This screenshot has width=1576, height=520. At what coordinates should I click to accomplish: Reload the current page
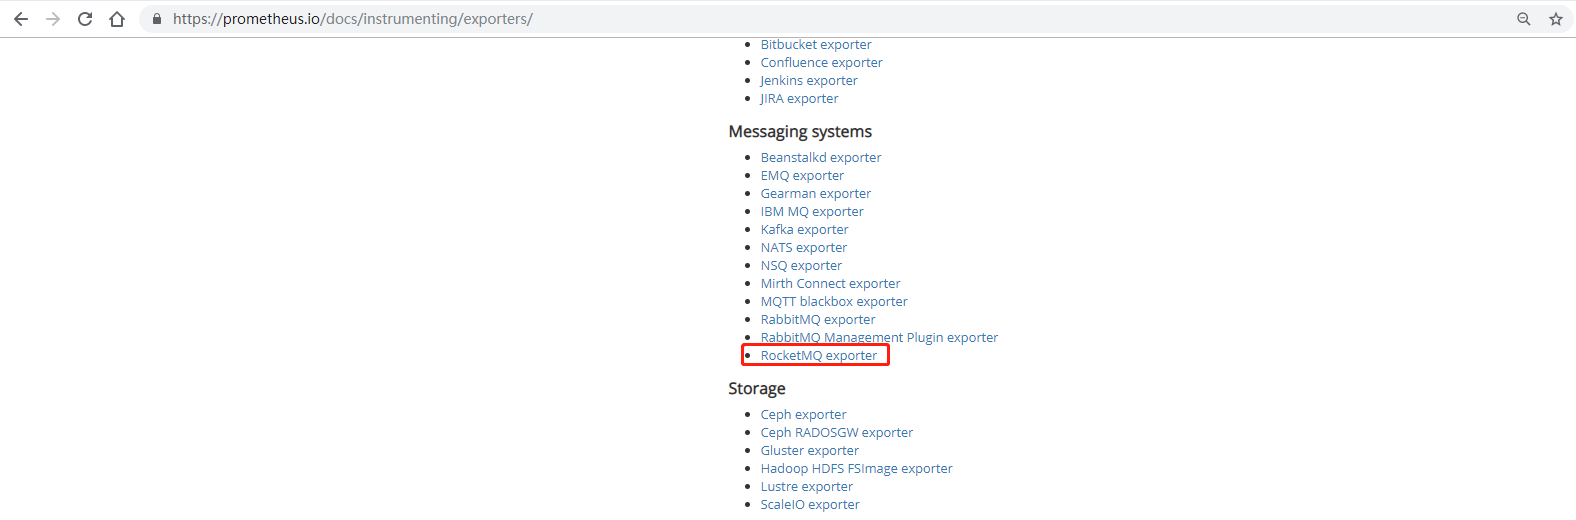click(x=85, y=19)
